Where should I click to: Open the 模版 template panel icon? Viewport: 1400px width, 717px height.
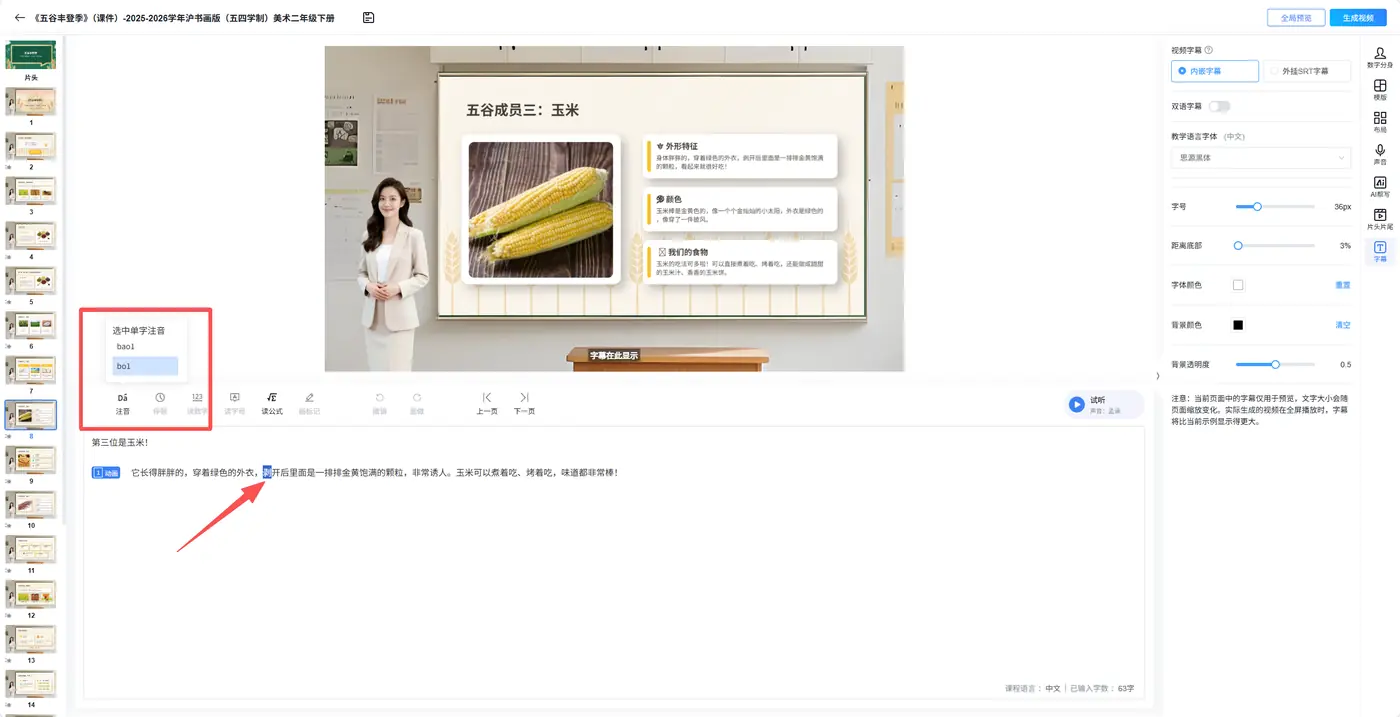[x=1380, y=89]
